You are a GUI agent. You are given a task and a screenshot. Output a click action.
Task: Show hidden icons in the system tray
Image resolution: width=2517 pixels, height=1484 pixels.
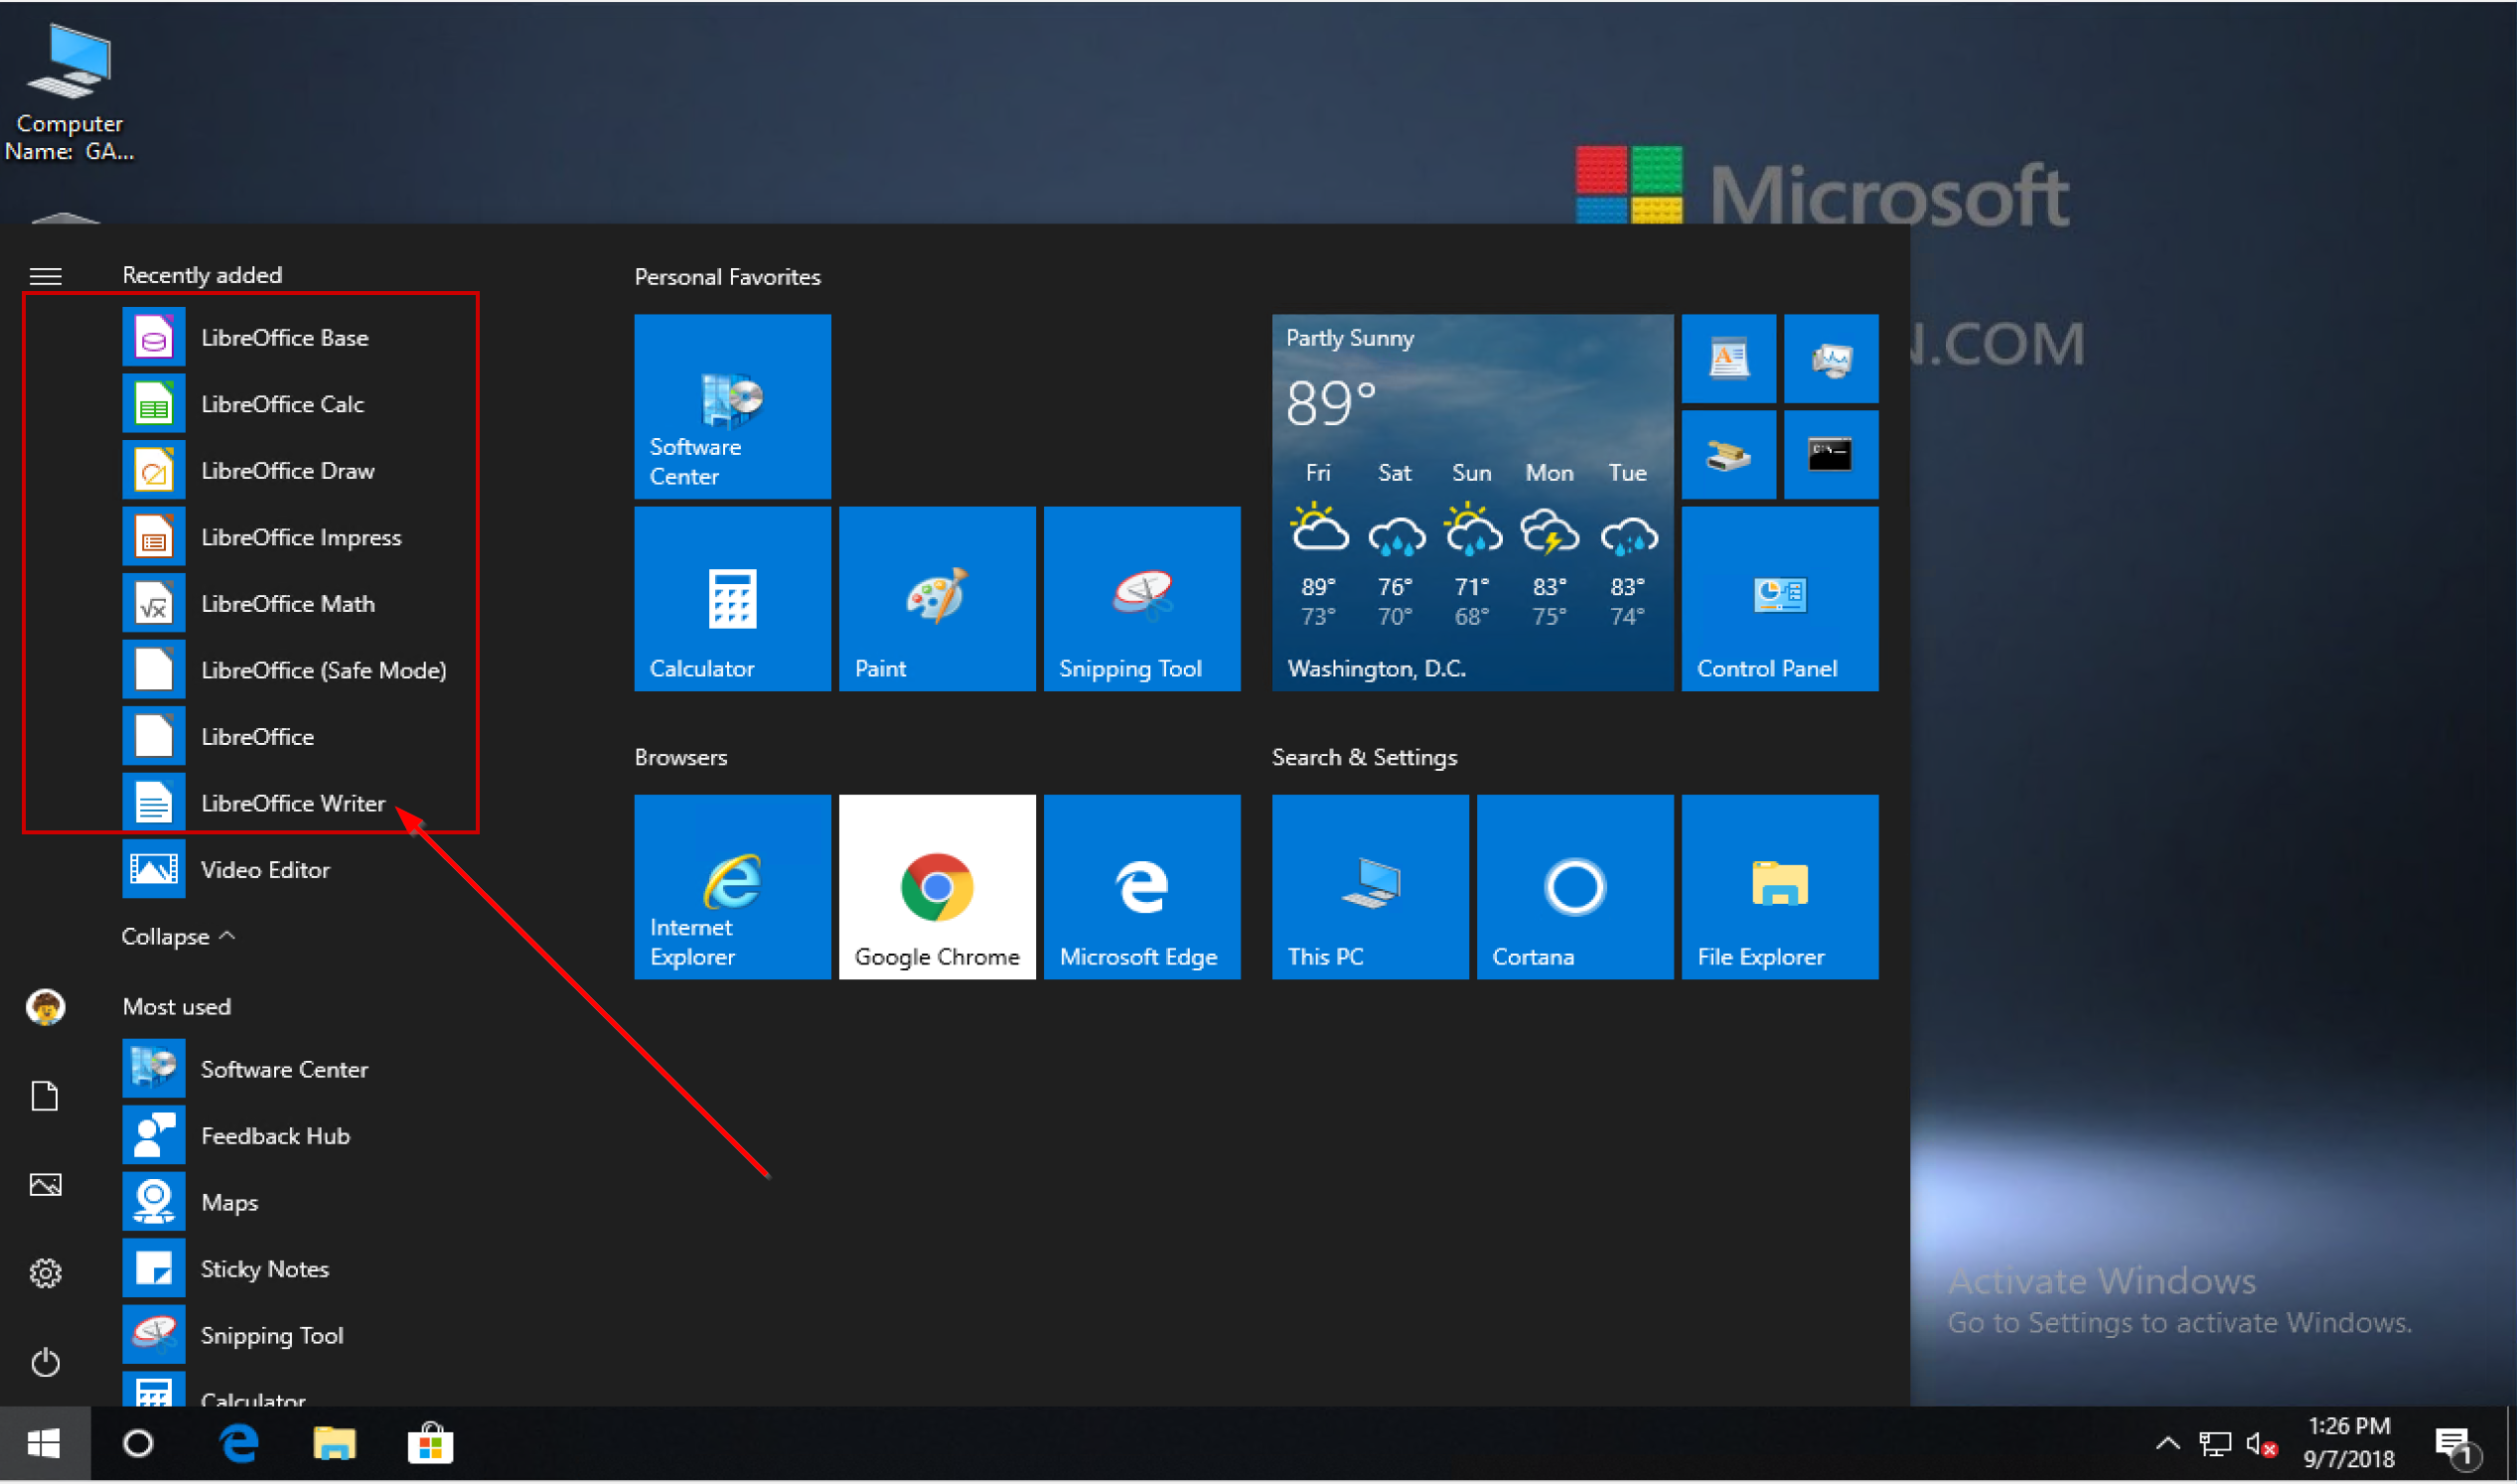(2168, 1444)
